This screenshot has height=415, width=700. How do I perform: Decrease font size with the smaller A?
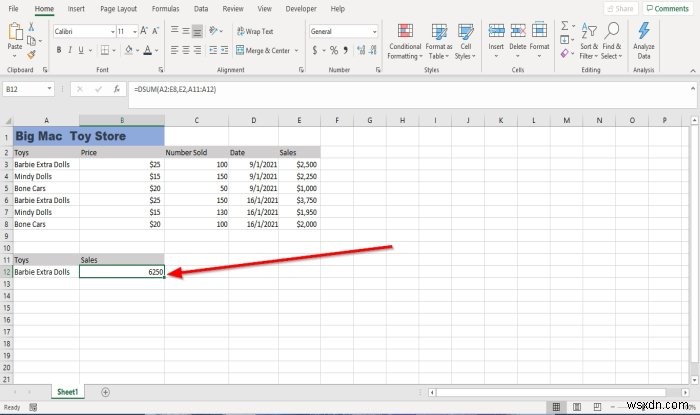click(155, 31)
